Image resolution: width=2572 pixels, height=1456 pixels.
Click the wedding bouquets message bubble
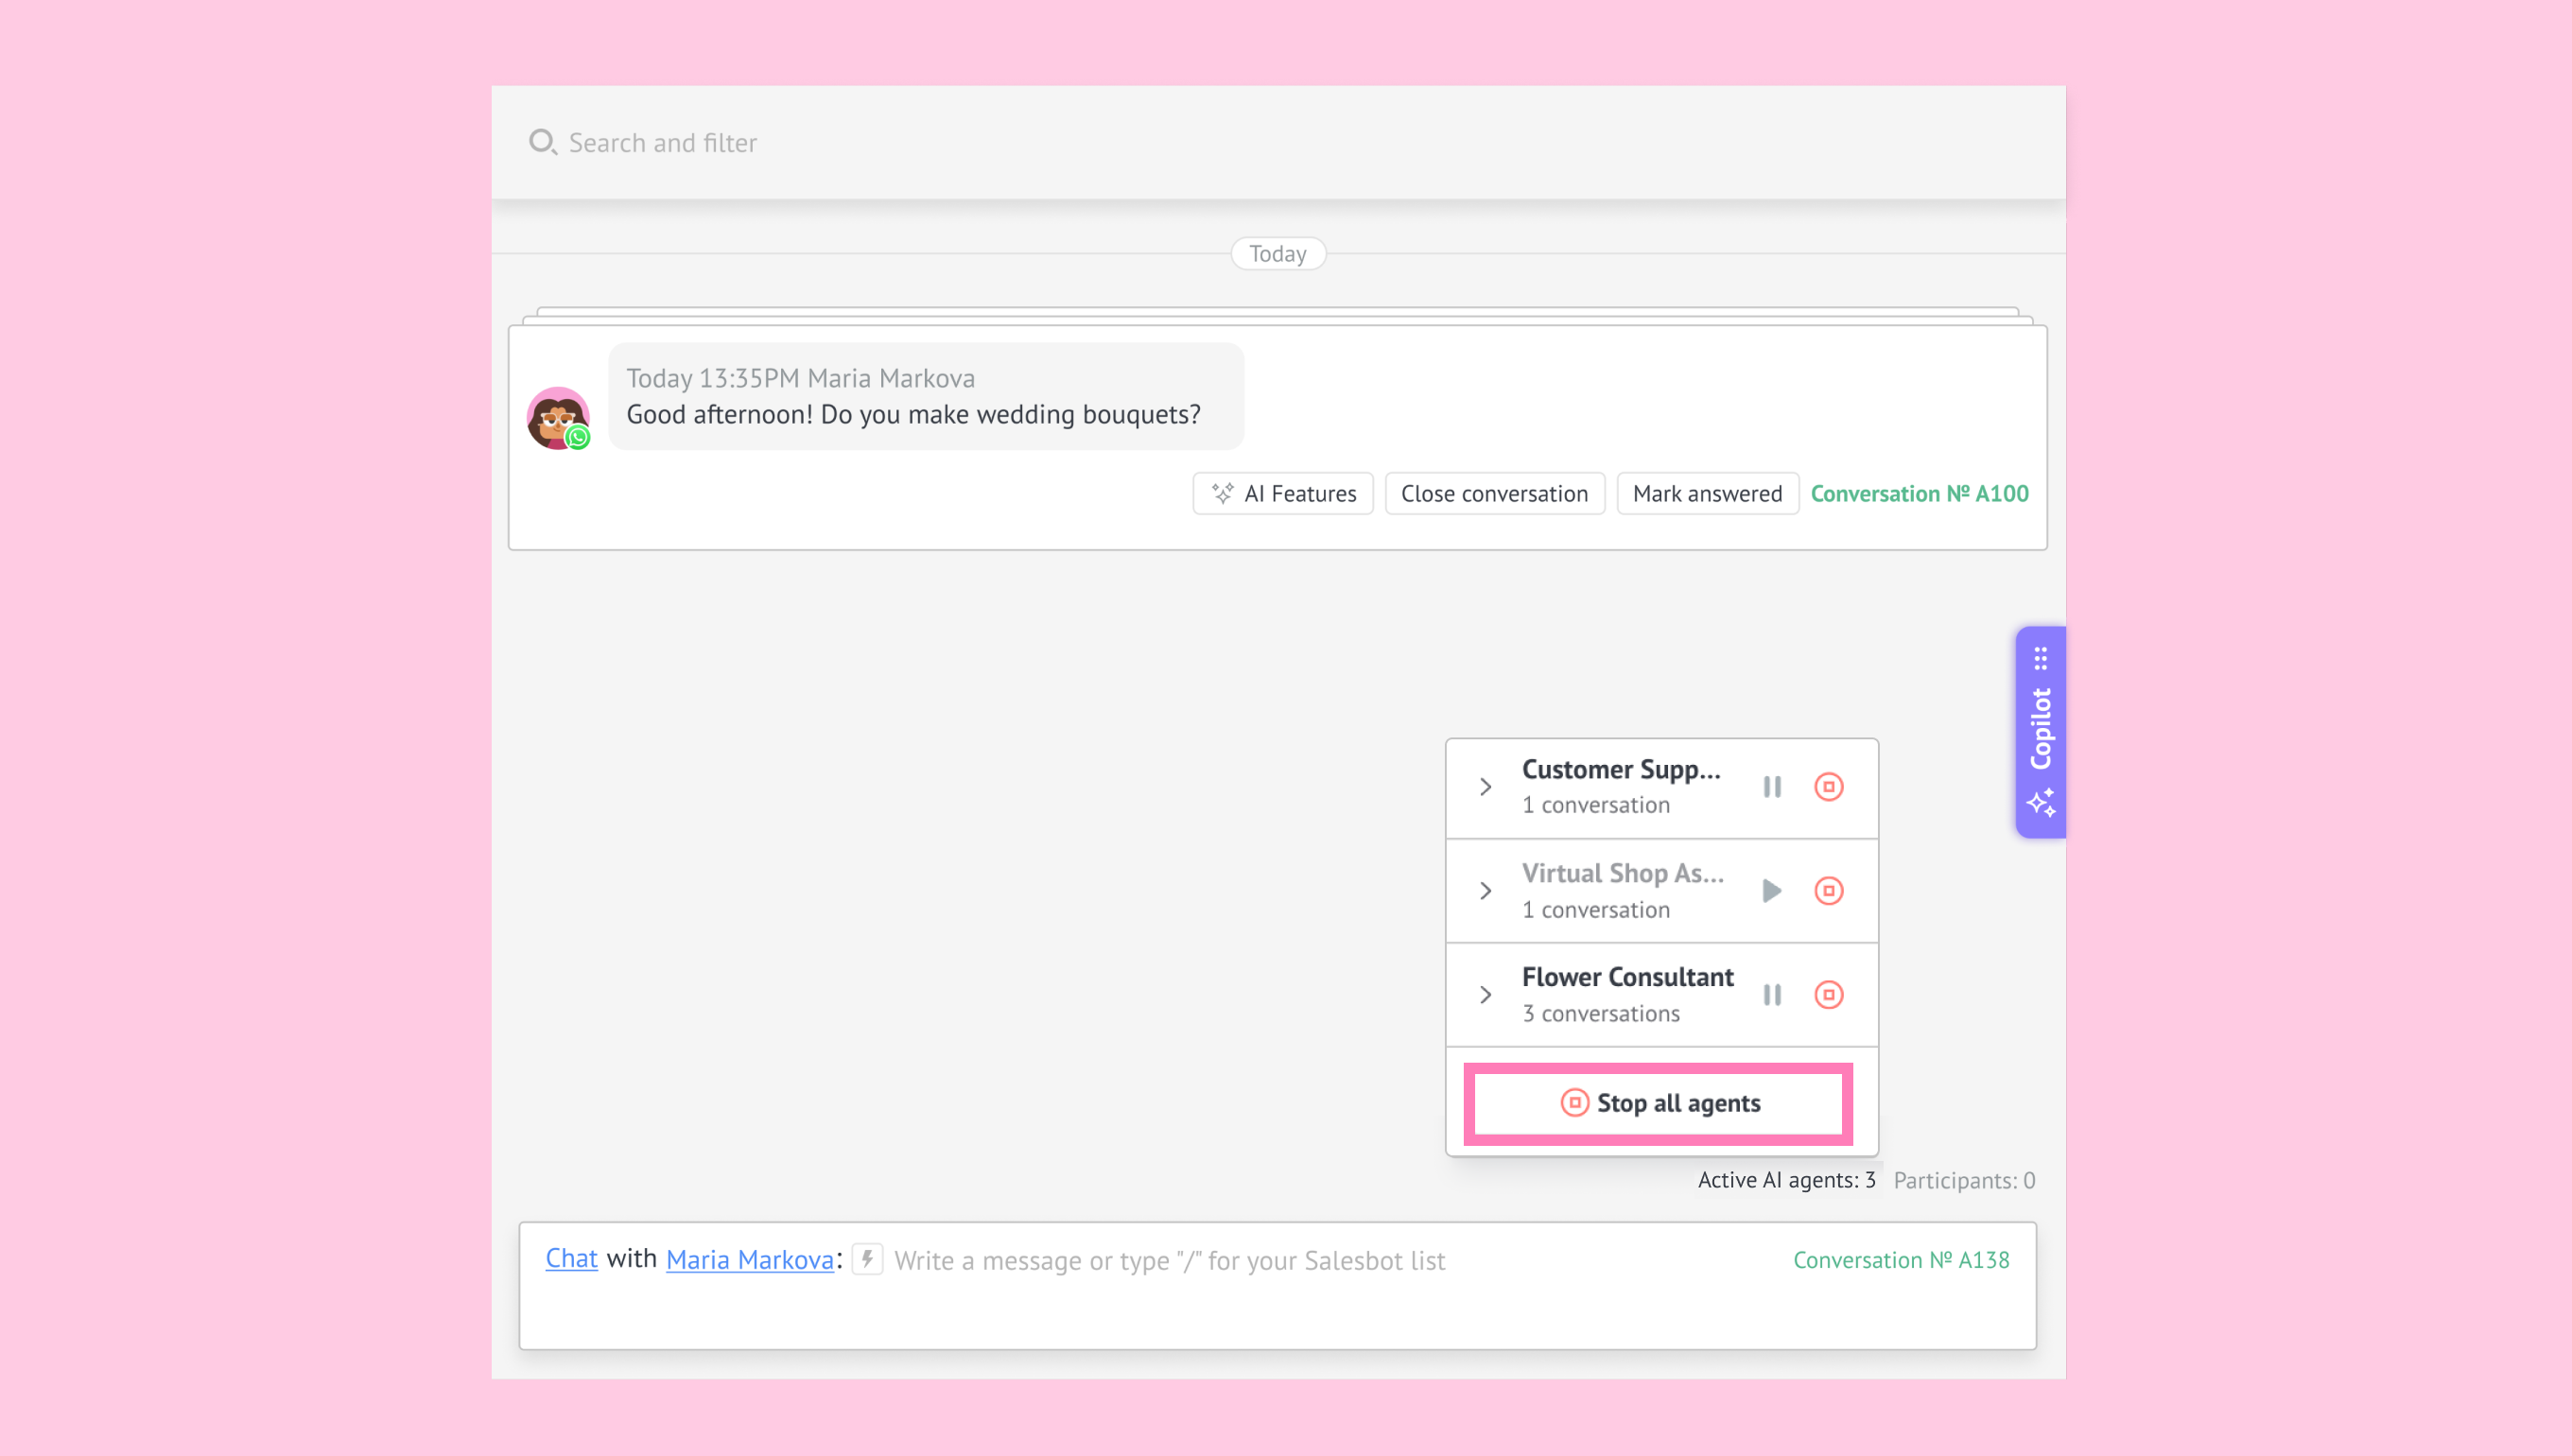925,397
